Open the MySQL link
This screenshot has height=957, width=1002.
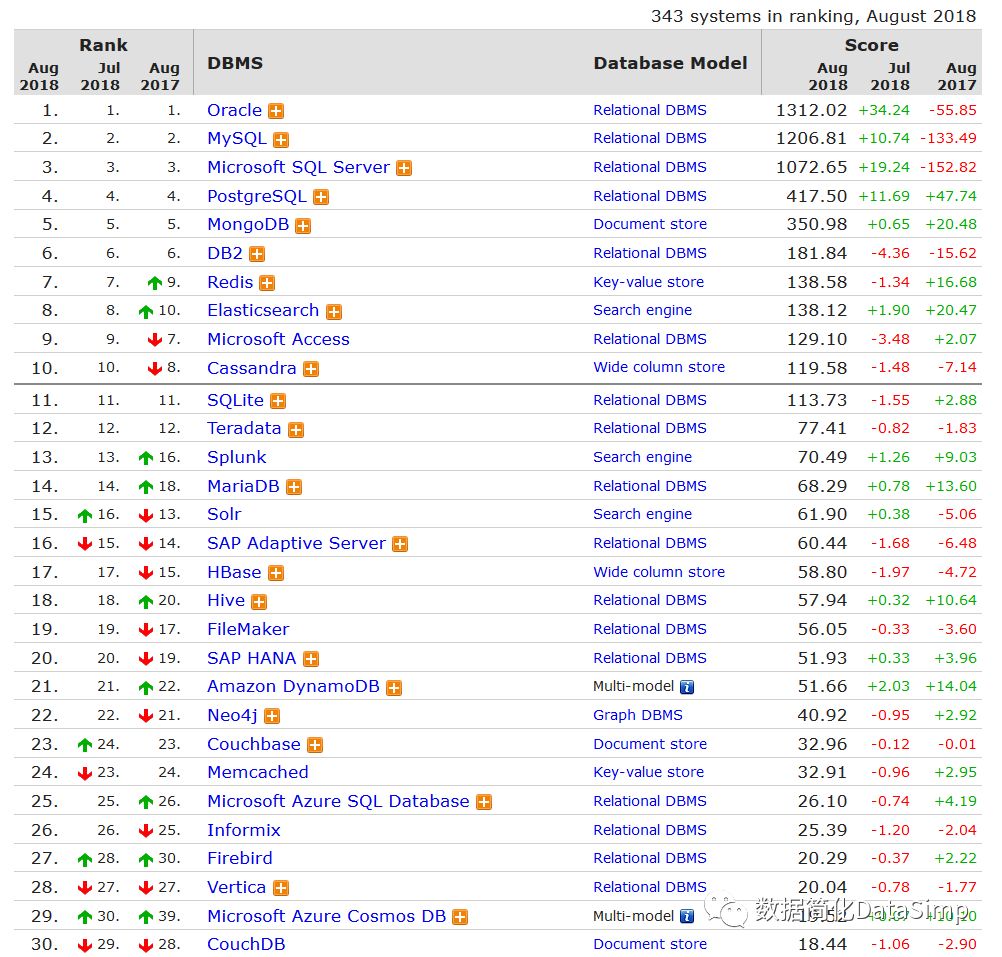click(236, 139)
